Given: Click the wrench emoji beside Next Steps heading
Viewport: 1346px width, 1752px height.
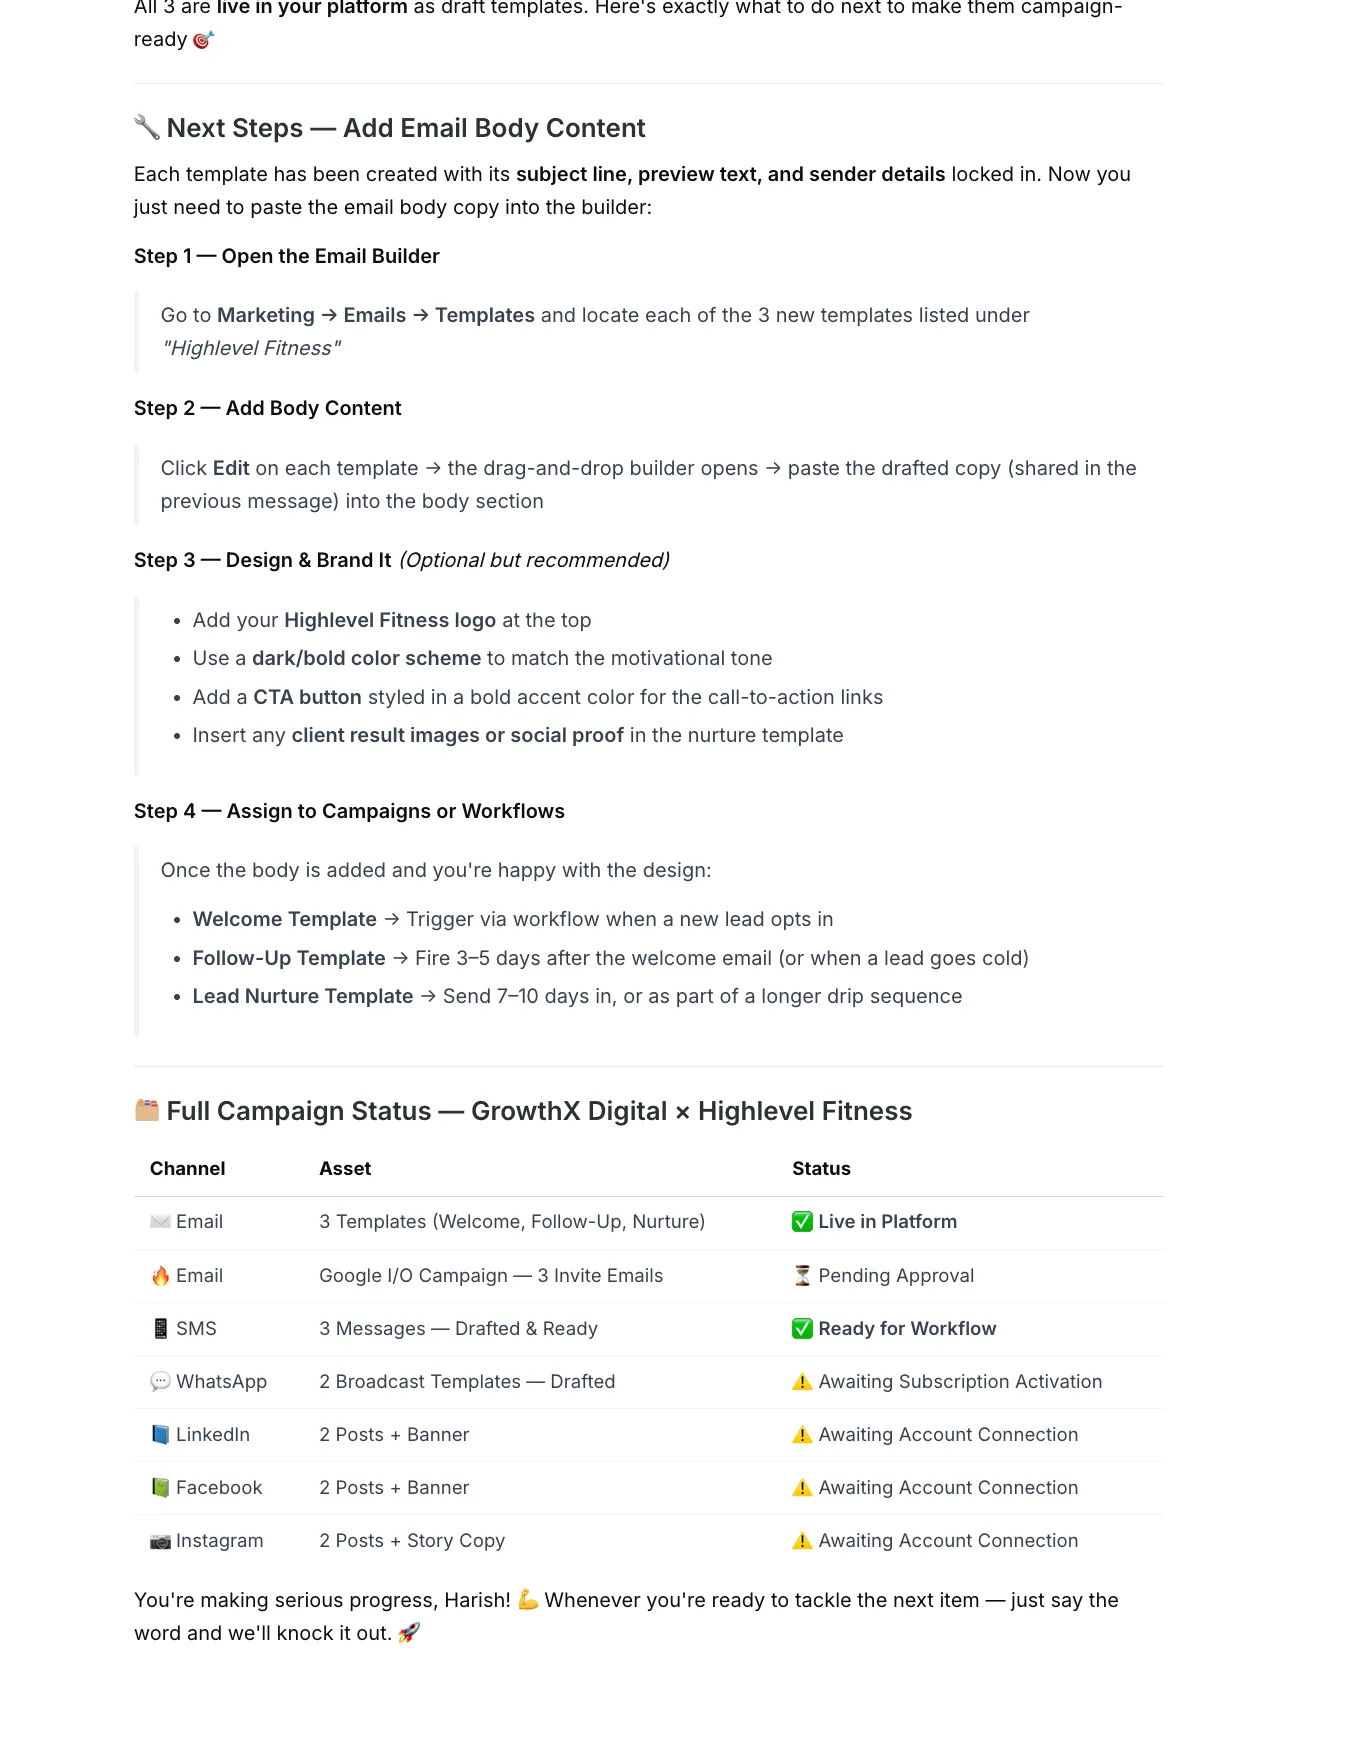Looking at the screenshot, I should 147,127.
